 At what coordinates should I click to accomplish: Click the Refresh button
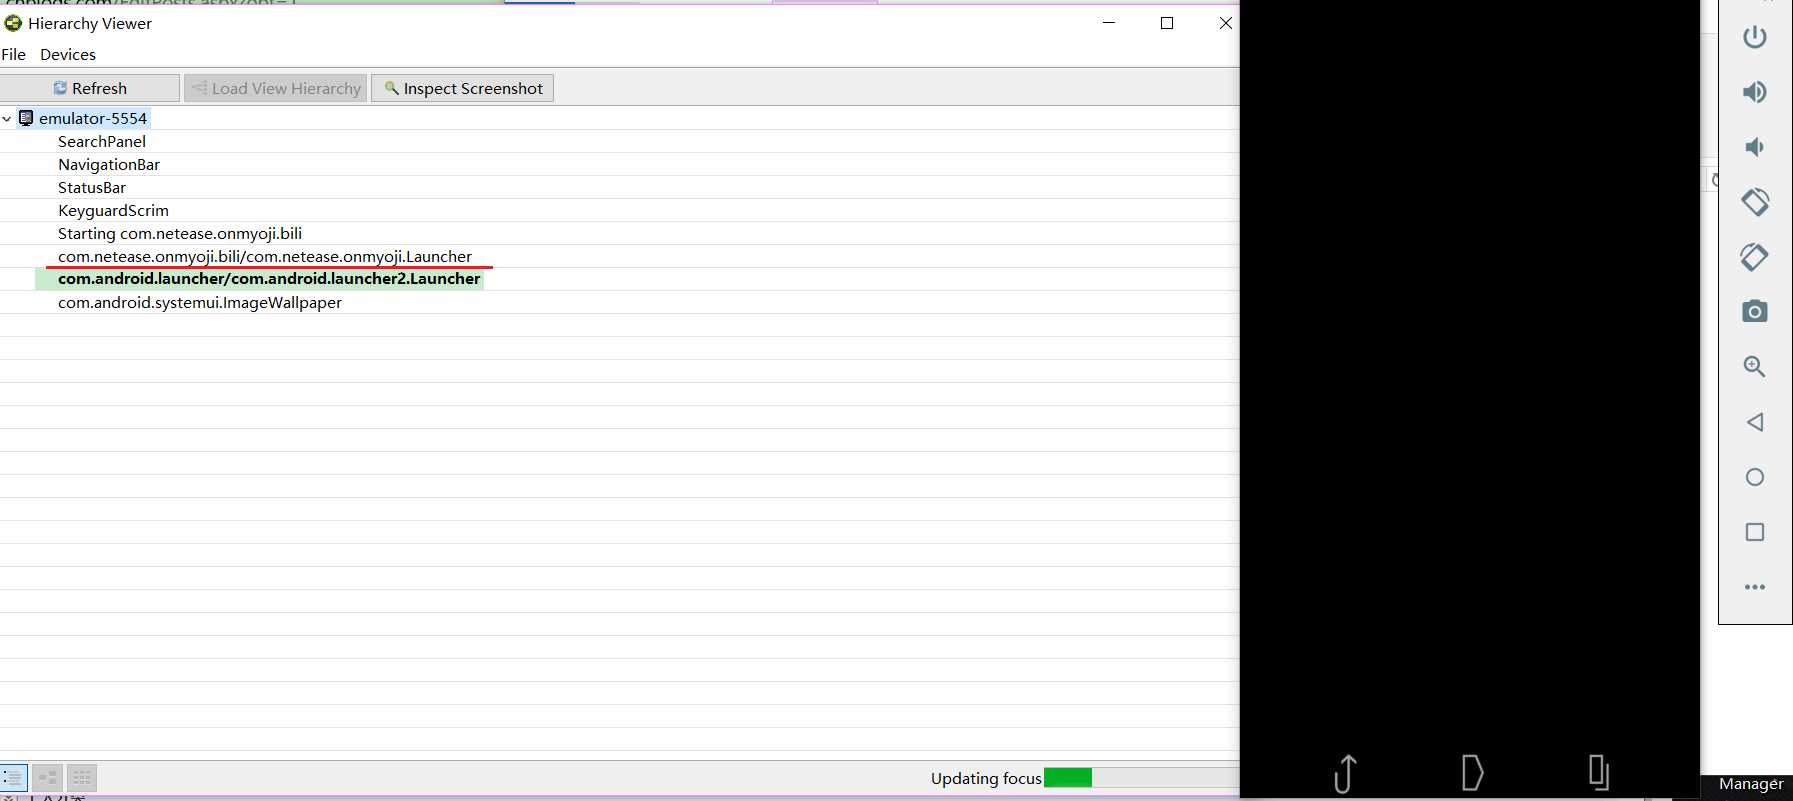[x=90, y=88]
